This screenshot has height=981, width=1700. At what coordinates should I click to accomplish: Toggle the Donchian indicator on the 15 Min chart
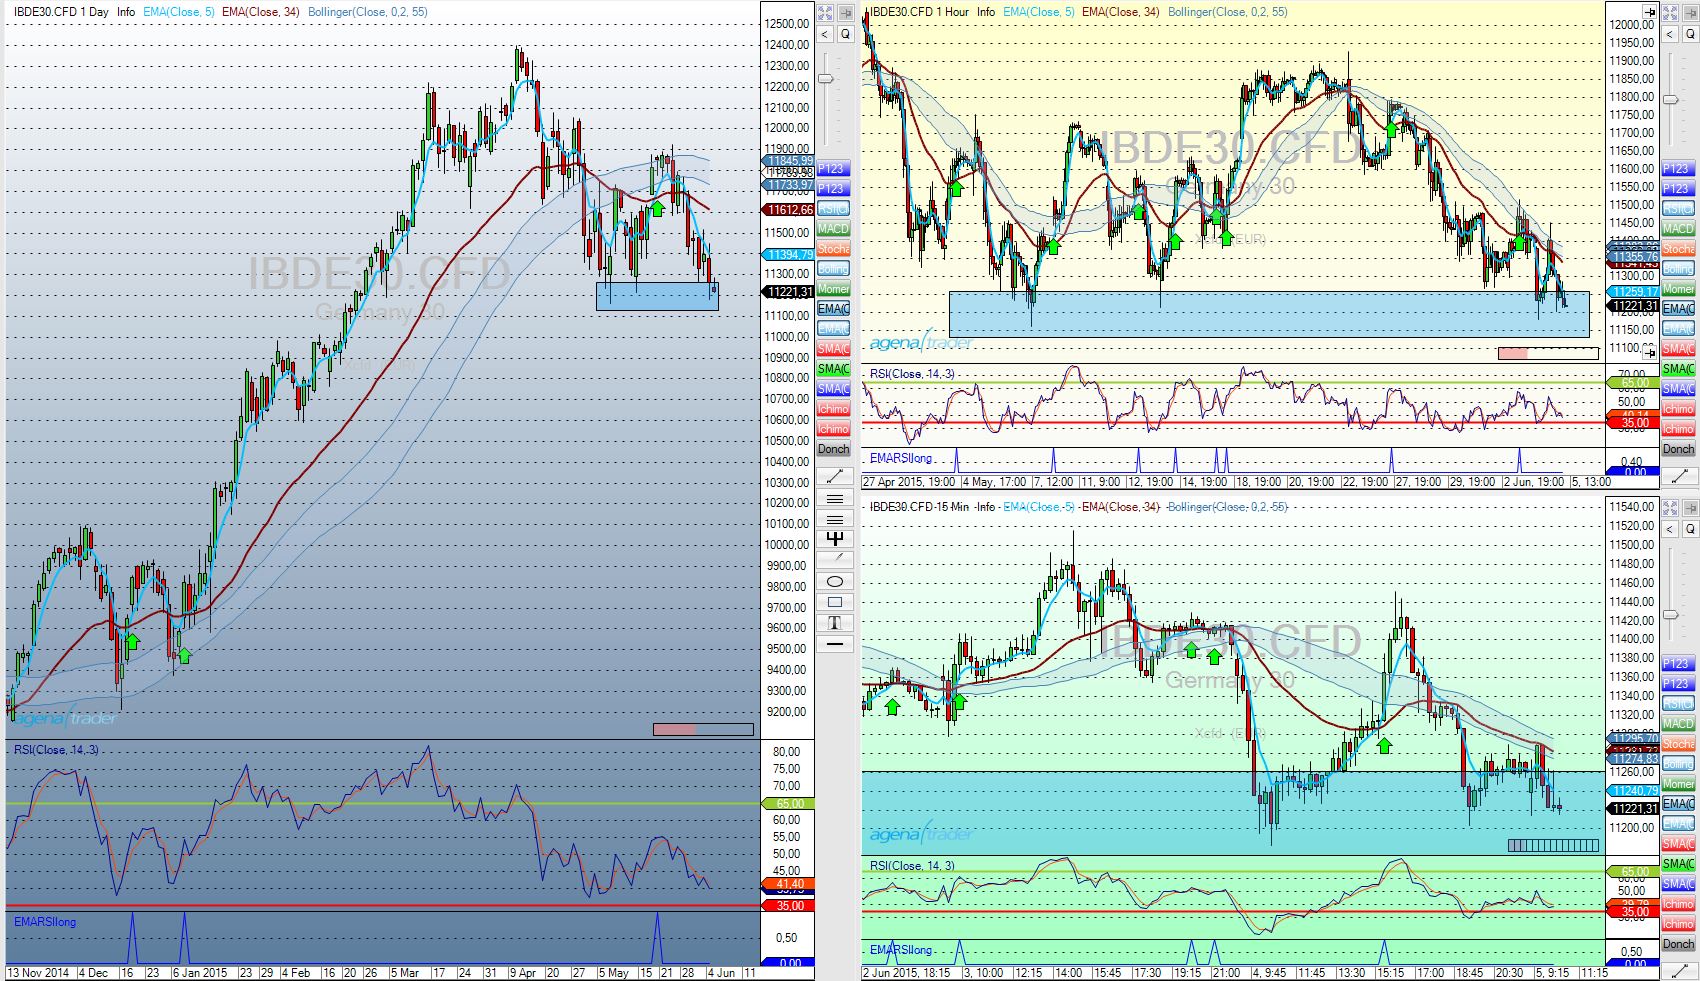1678,944
